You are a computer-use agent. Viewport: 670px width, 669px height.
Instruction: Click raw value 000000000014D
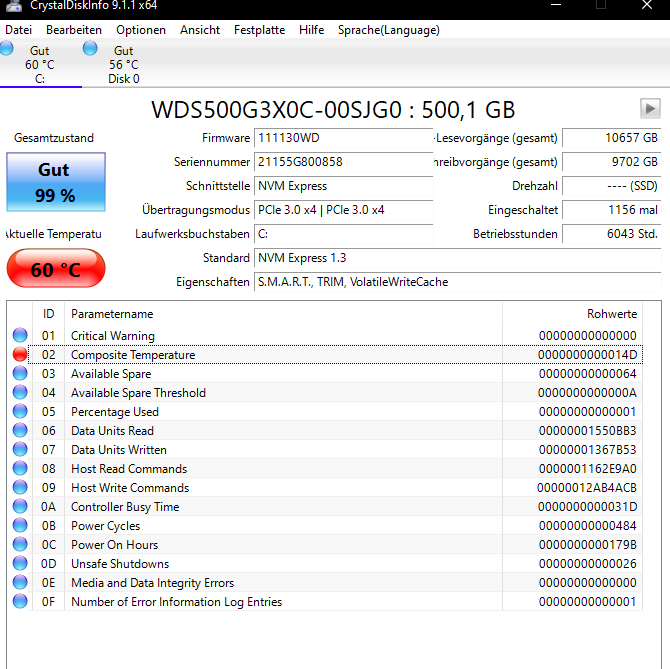coord(588,355)
